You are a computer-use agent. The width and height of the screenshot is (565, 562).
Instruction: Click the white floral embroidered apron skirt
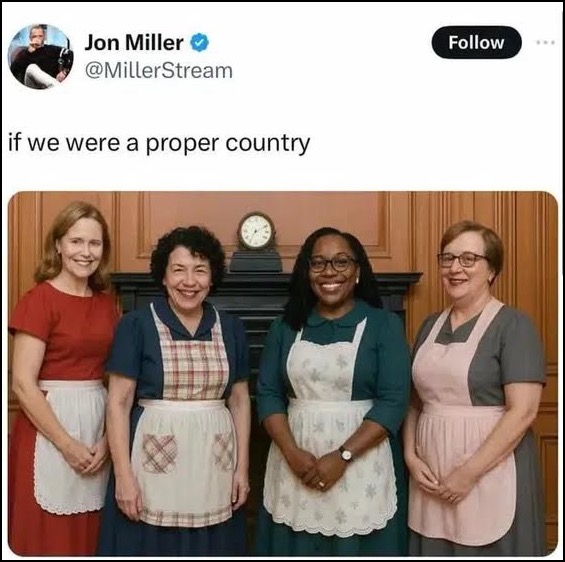point(330,468)
